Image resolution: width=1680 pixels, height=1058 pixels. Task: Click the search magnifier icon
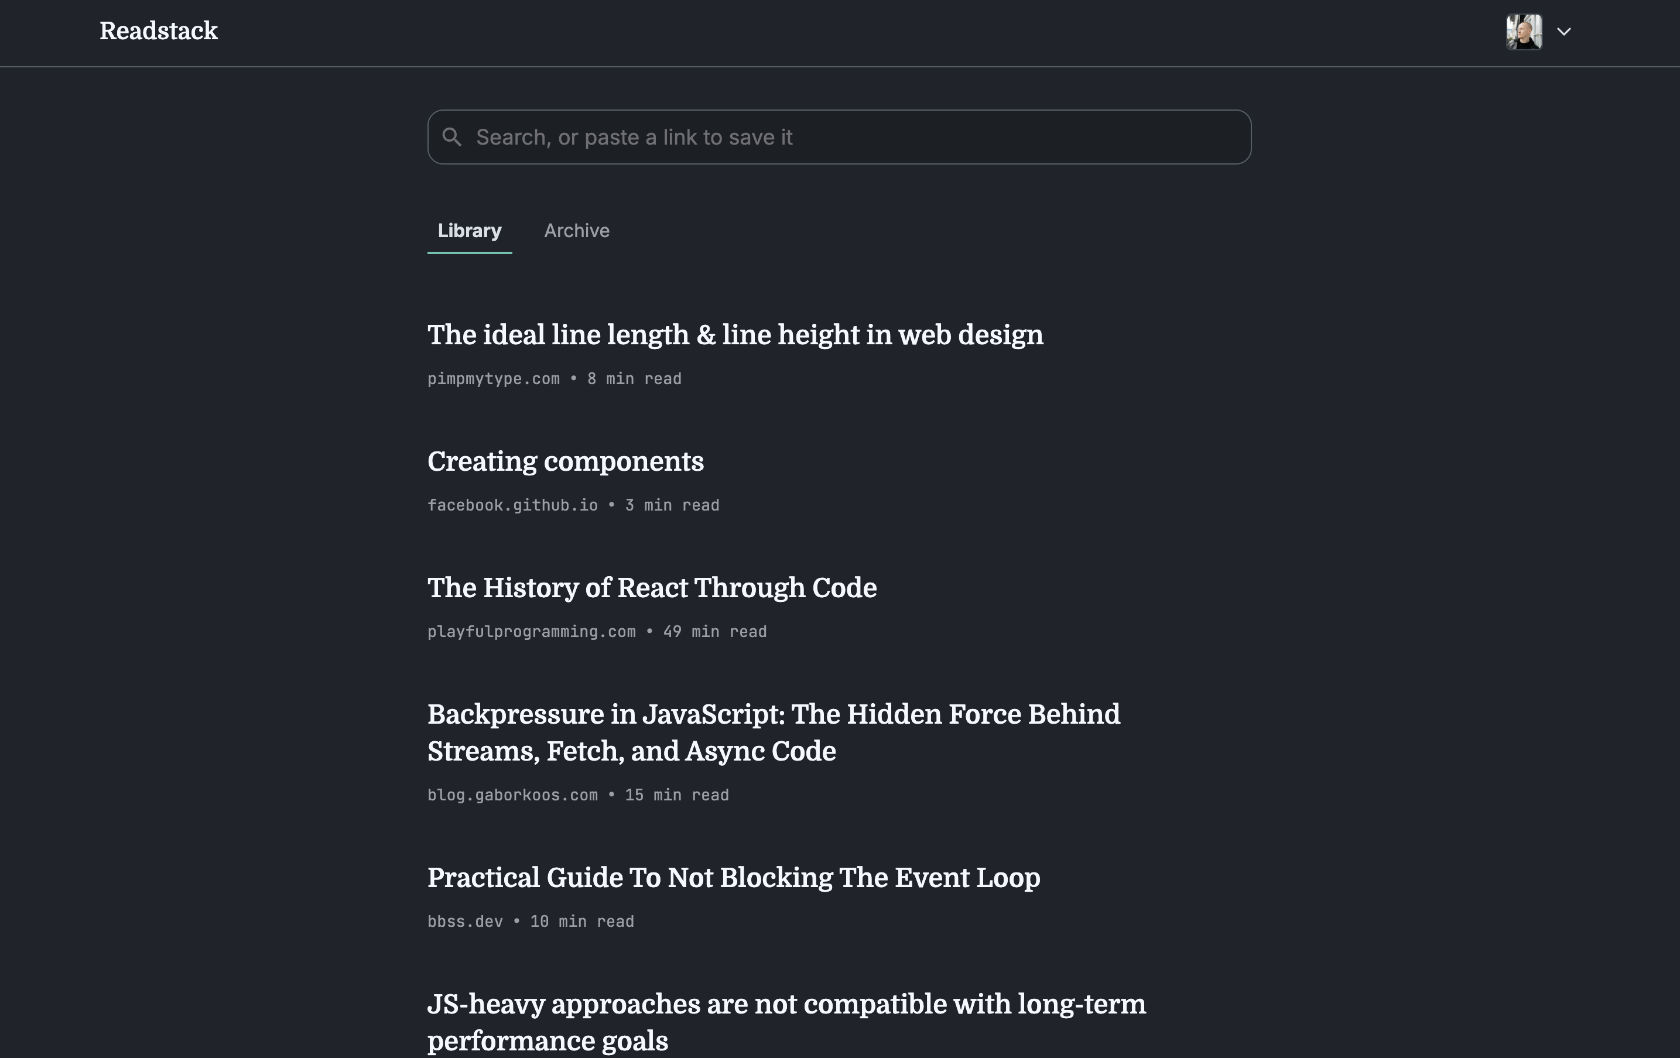pos(452,137)
